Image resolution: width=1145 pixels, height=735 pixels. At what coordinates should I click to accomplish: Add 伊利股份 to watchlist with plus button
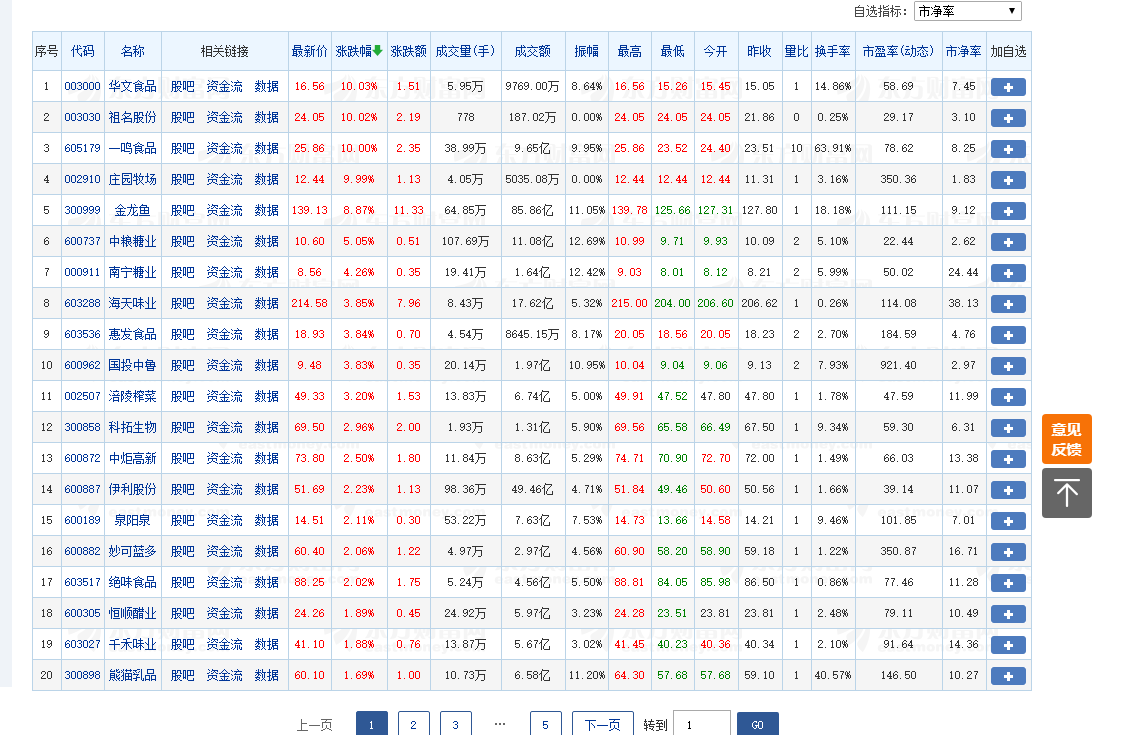(1008, 490)
